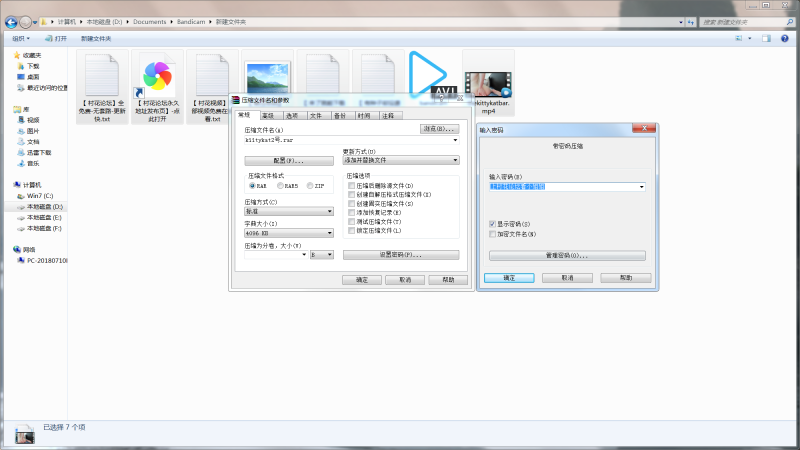
Task: Check test archived files (测试压缩文件)
Action: click(x=352, y=221)
